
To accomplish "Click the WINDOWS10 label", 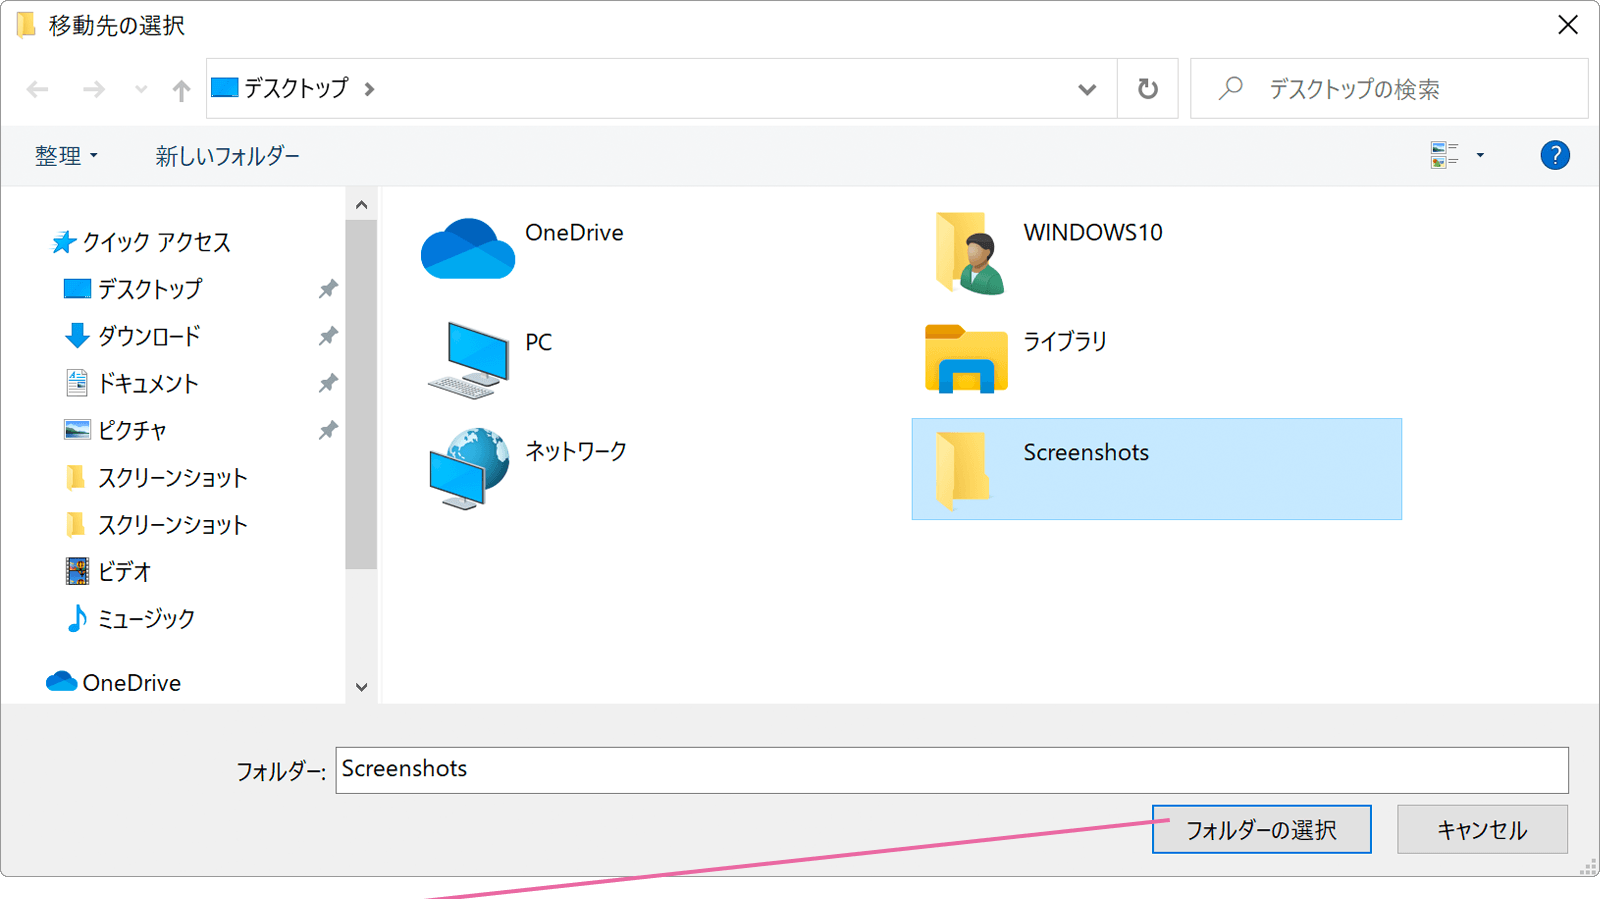I will click(x=1093, y=232).
